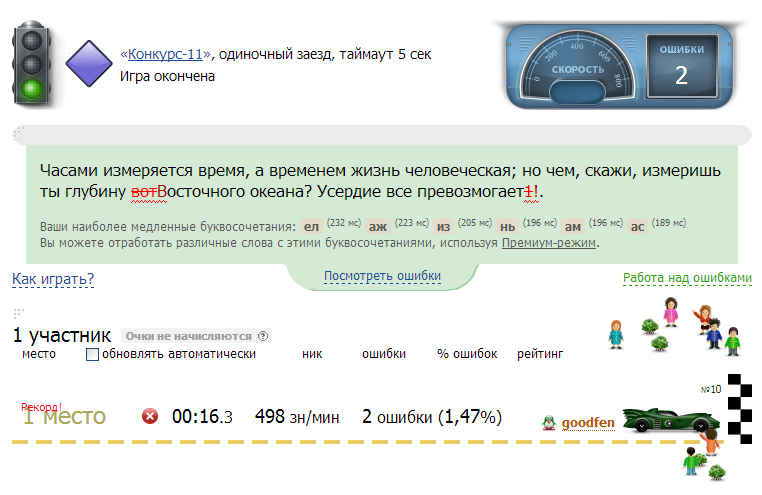Viewport: 762px width, 495px height.
Task: Click the drag handle dots above participants
Action: click(x=18, y=313)
